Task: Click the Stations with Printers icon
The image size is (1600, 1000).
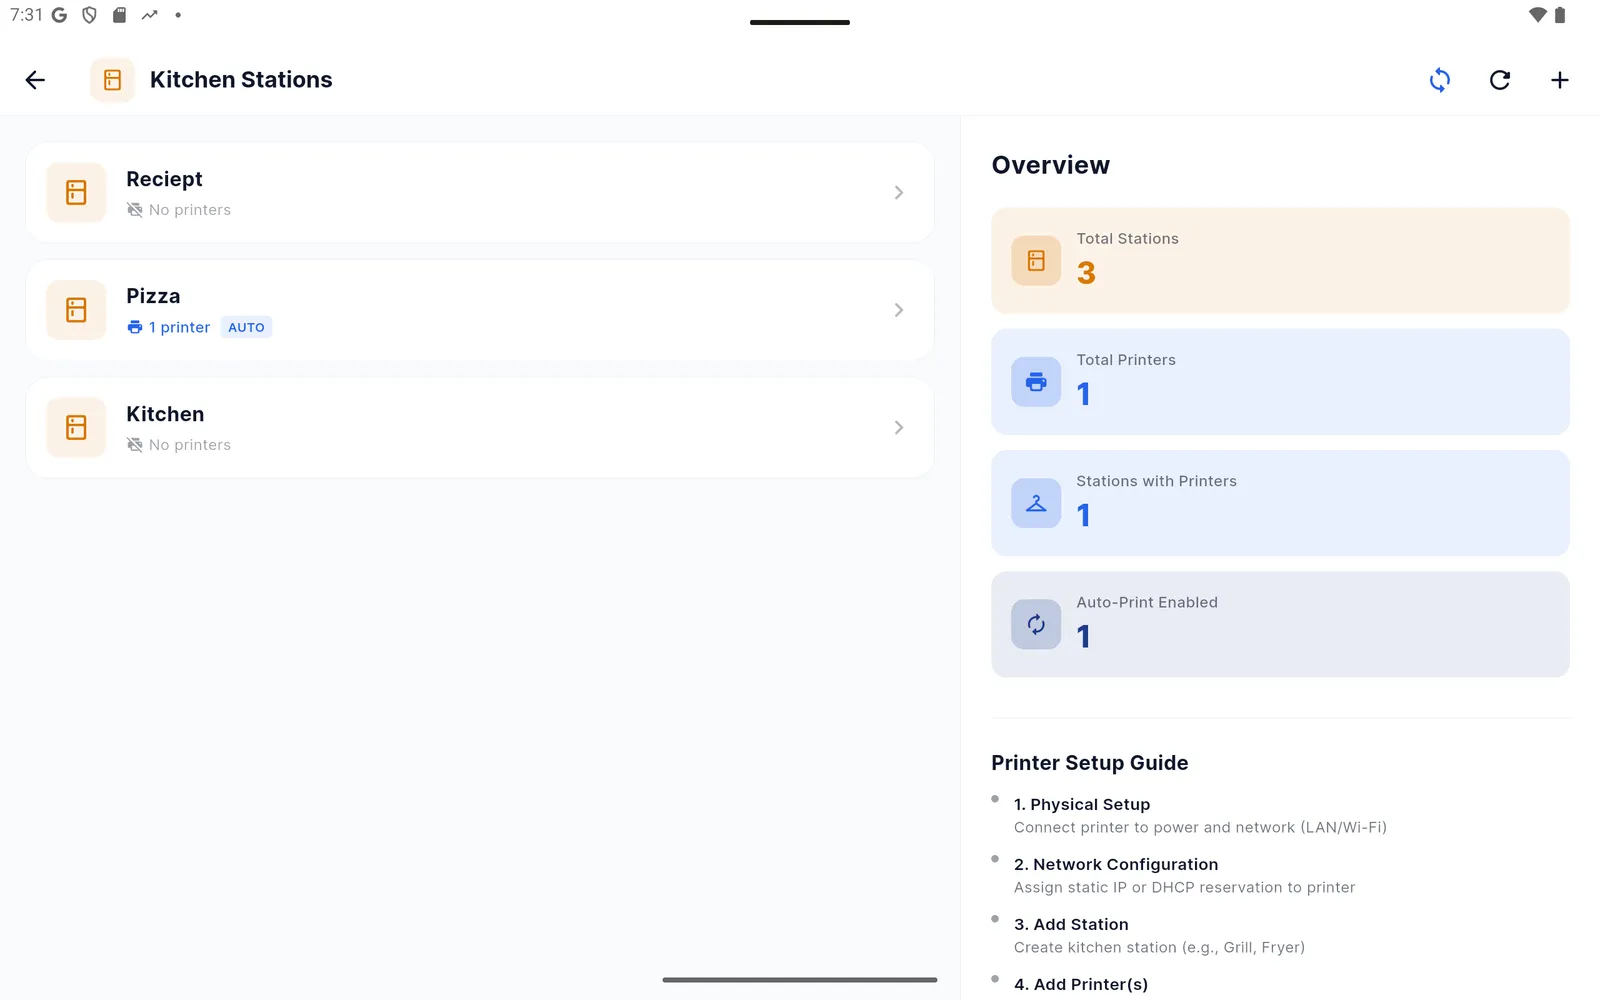Action: tap(1036, 503)
